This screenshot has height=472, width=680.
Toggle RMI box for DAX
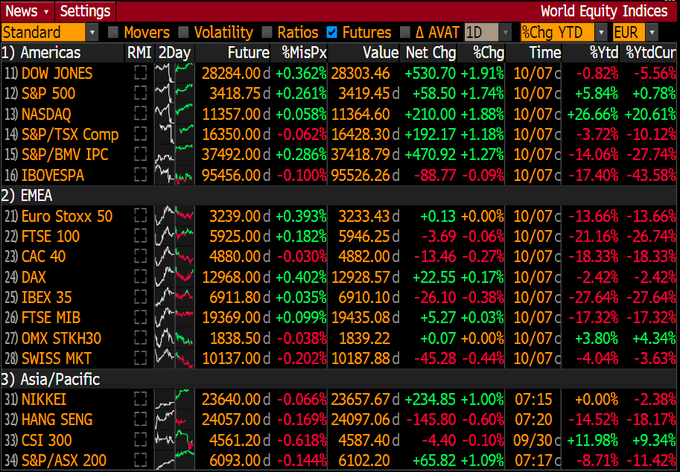pos(141,277)
